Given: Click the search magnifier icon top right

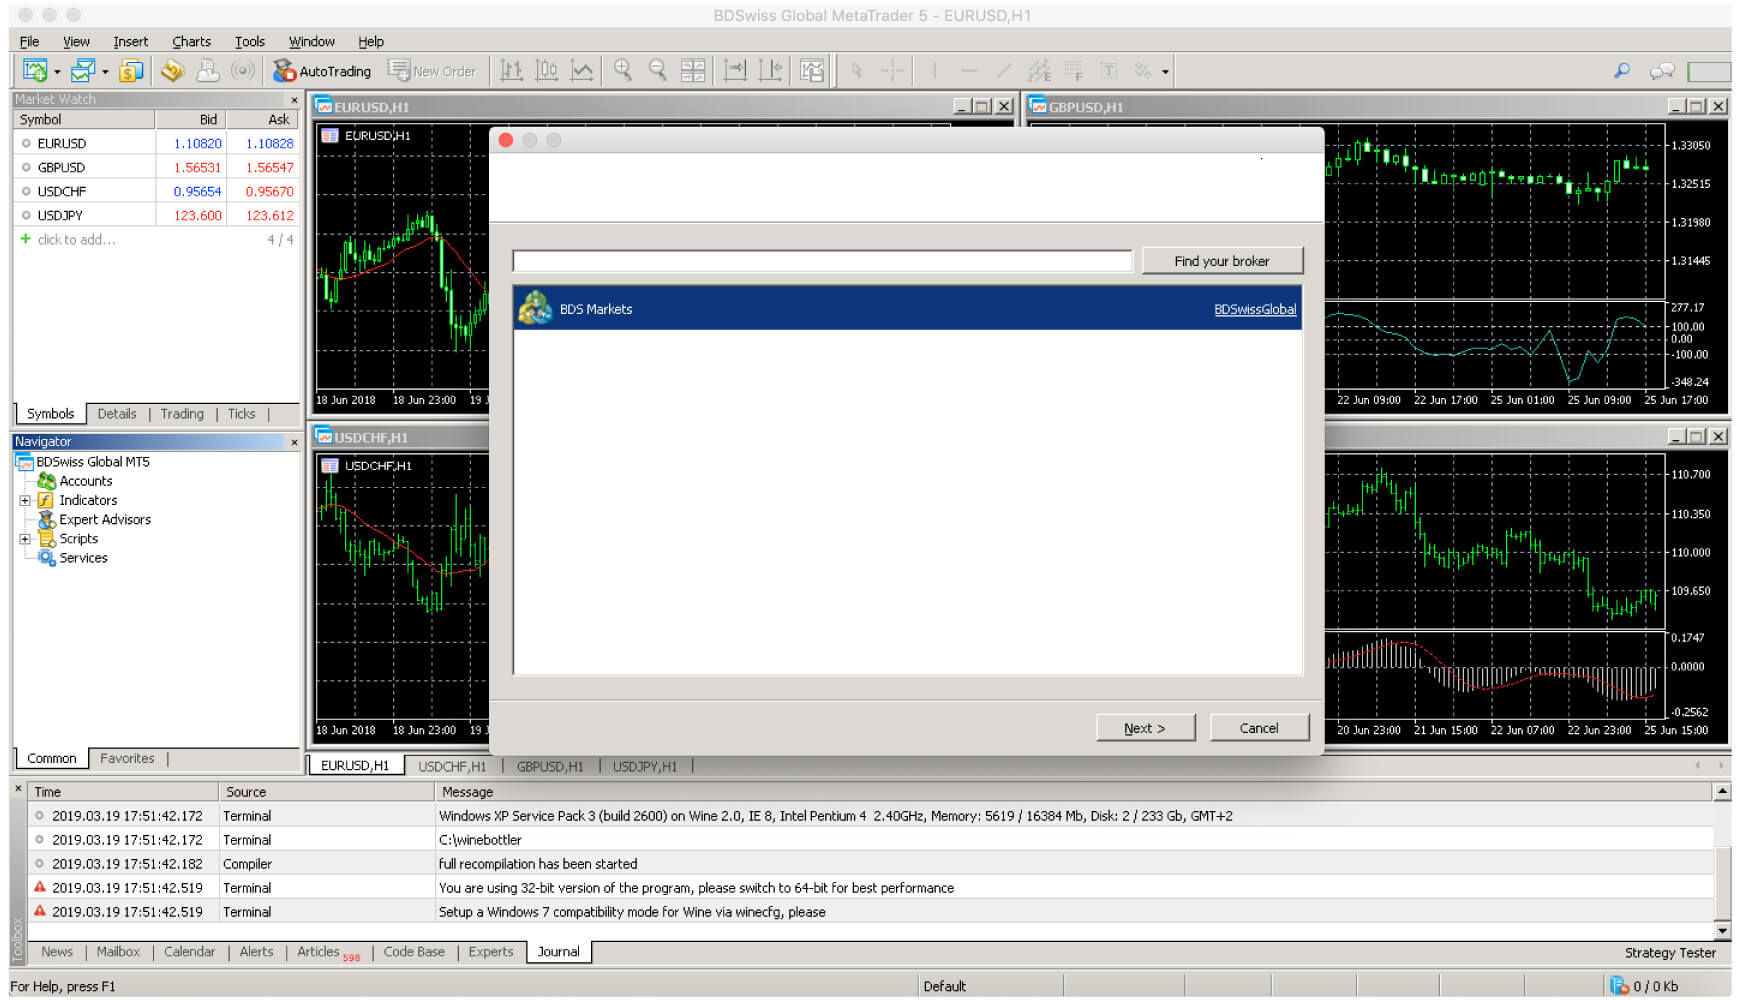Looking at the screenshot, I should pyautogui.click(x=1621, y=71).
